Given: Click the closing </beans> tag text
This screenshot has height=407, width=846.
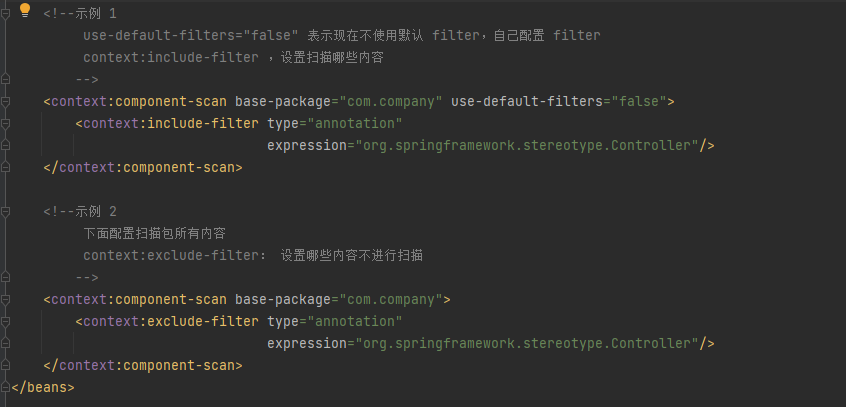Looking at the screenshot, I should pos(43,388).
